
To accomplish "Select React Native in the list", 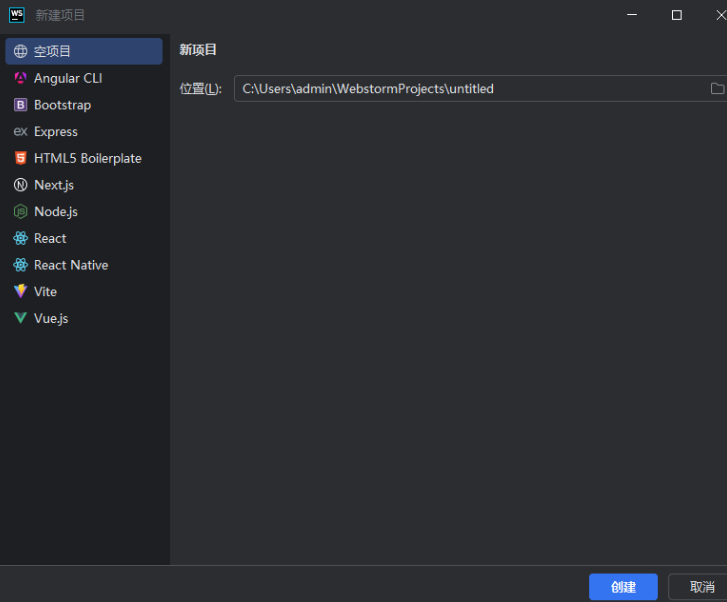I will click(84, 265).
